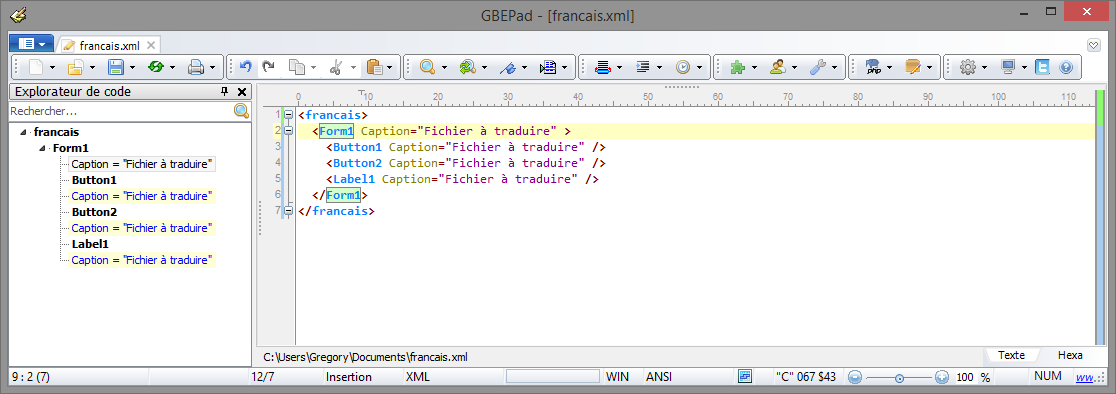Screen dimensions: 1116x394
Task: Click the indent text icon
Action: 643,68
